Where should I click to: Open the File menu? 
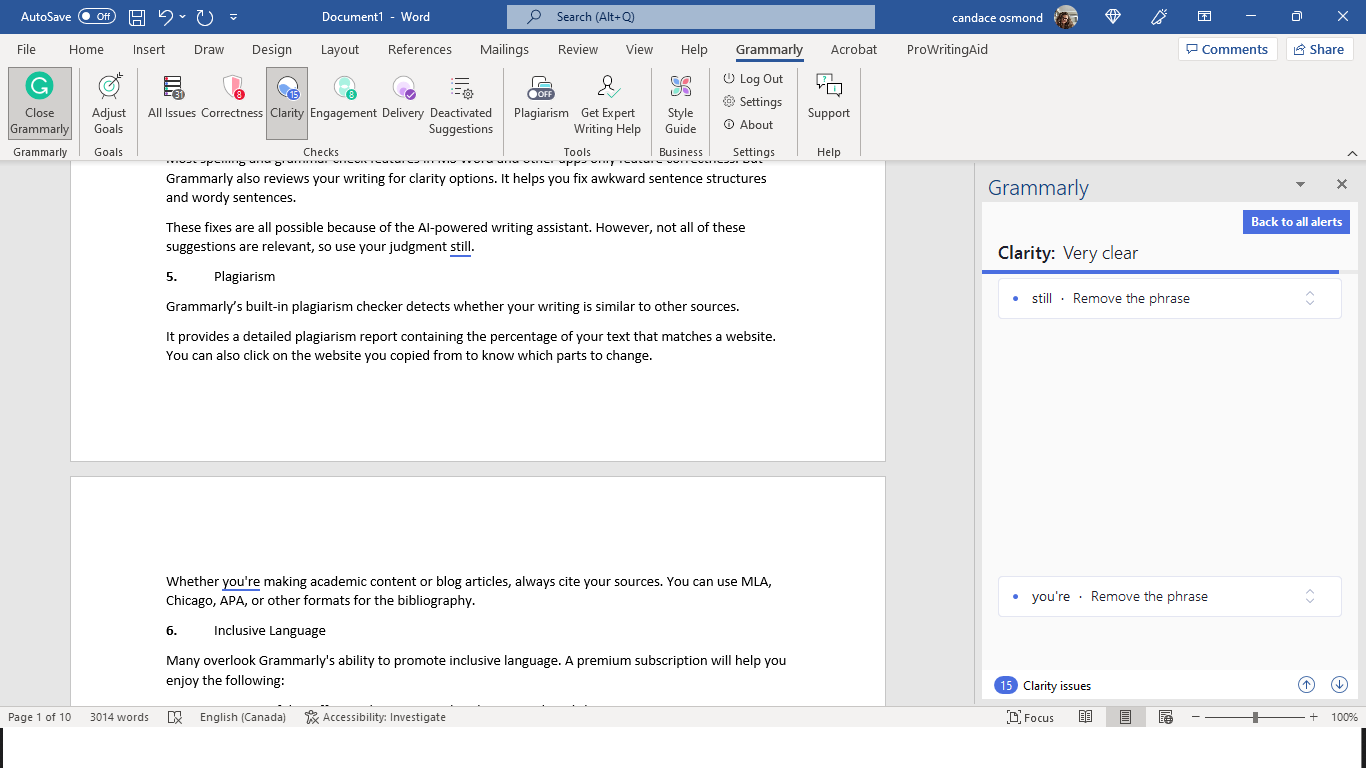point(26,49)
